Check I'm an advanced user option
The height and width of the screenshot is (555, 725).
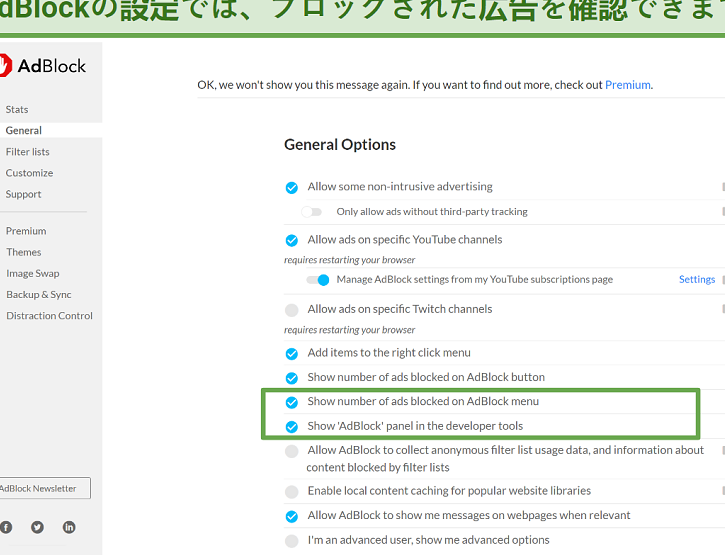click(x=292, y=541)
